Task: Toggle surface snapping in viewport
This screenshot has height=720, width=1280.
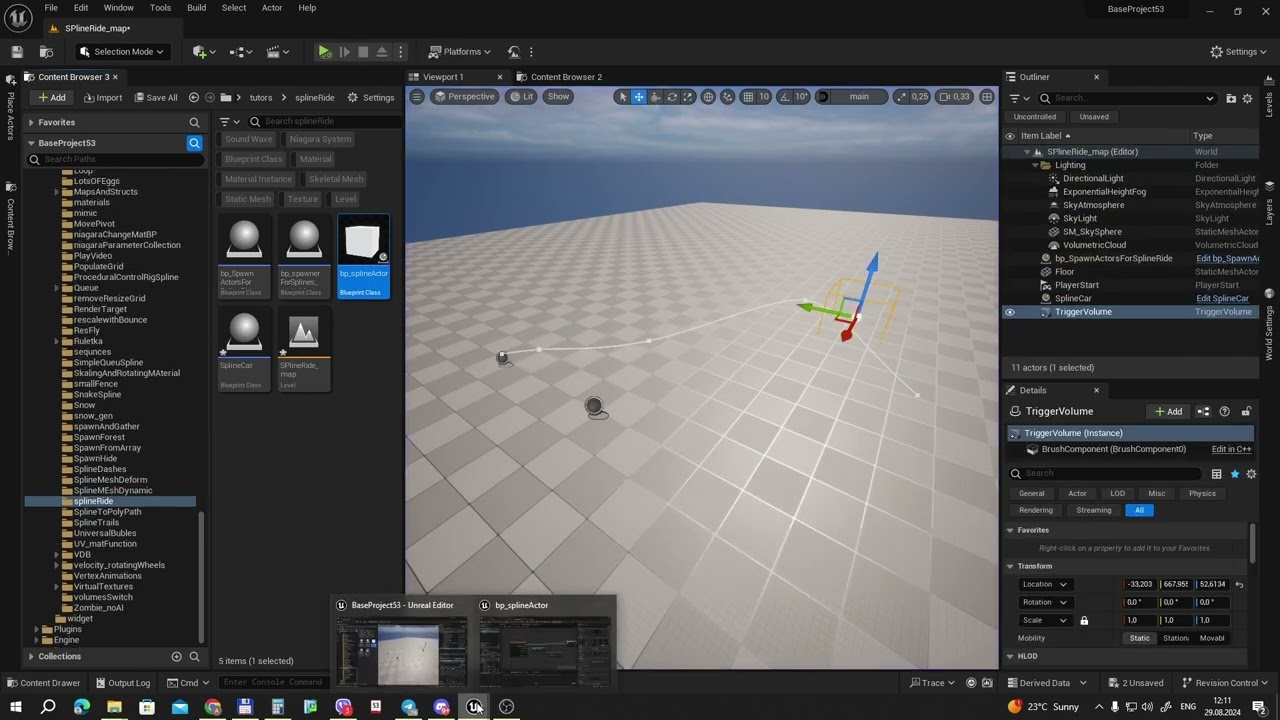Action: click(728, 97)
